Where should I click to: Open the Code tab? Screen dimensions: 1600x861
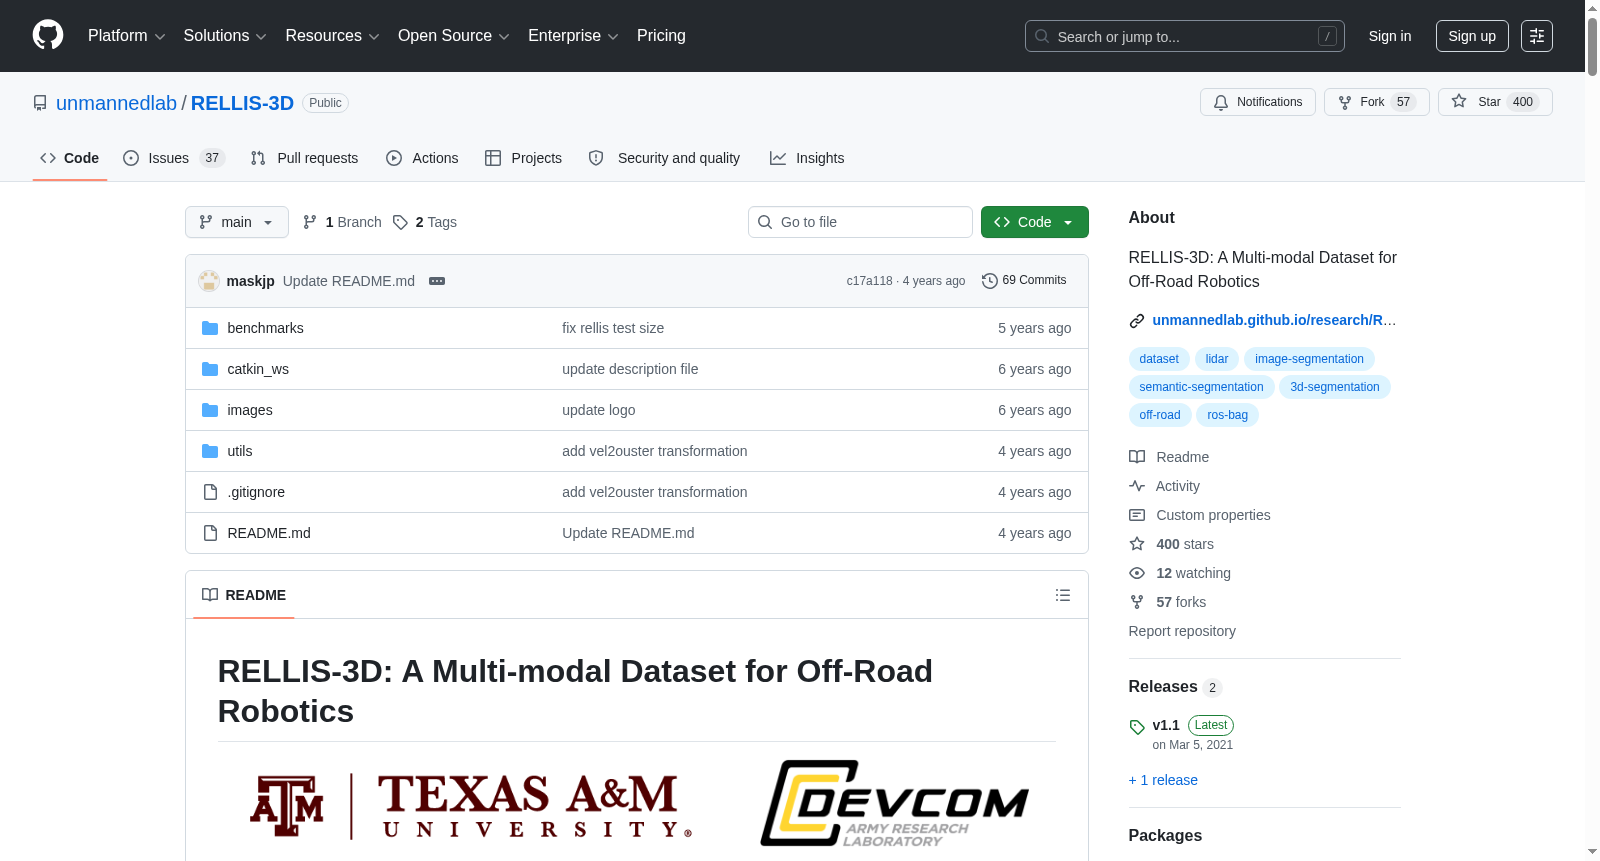(70, 158)
